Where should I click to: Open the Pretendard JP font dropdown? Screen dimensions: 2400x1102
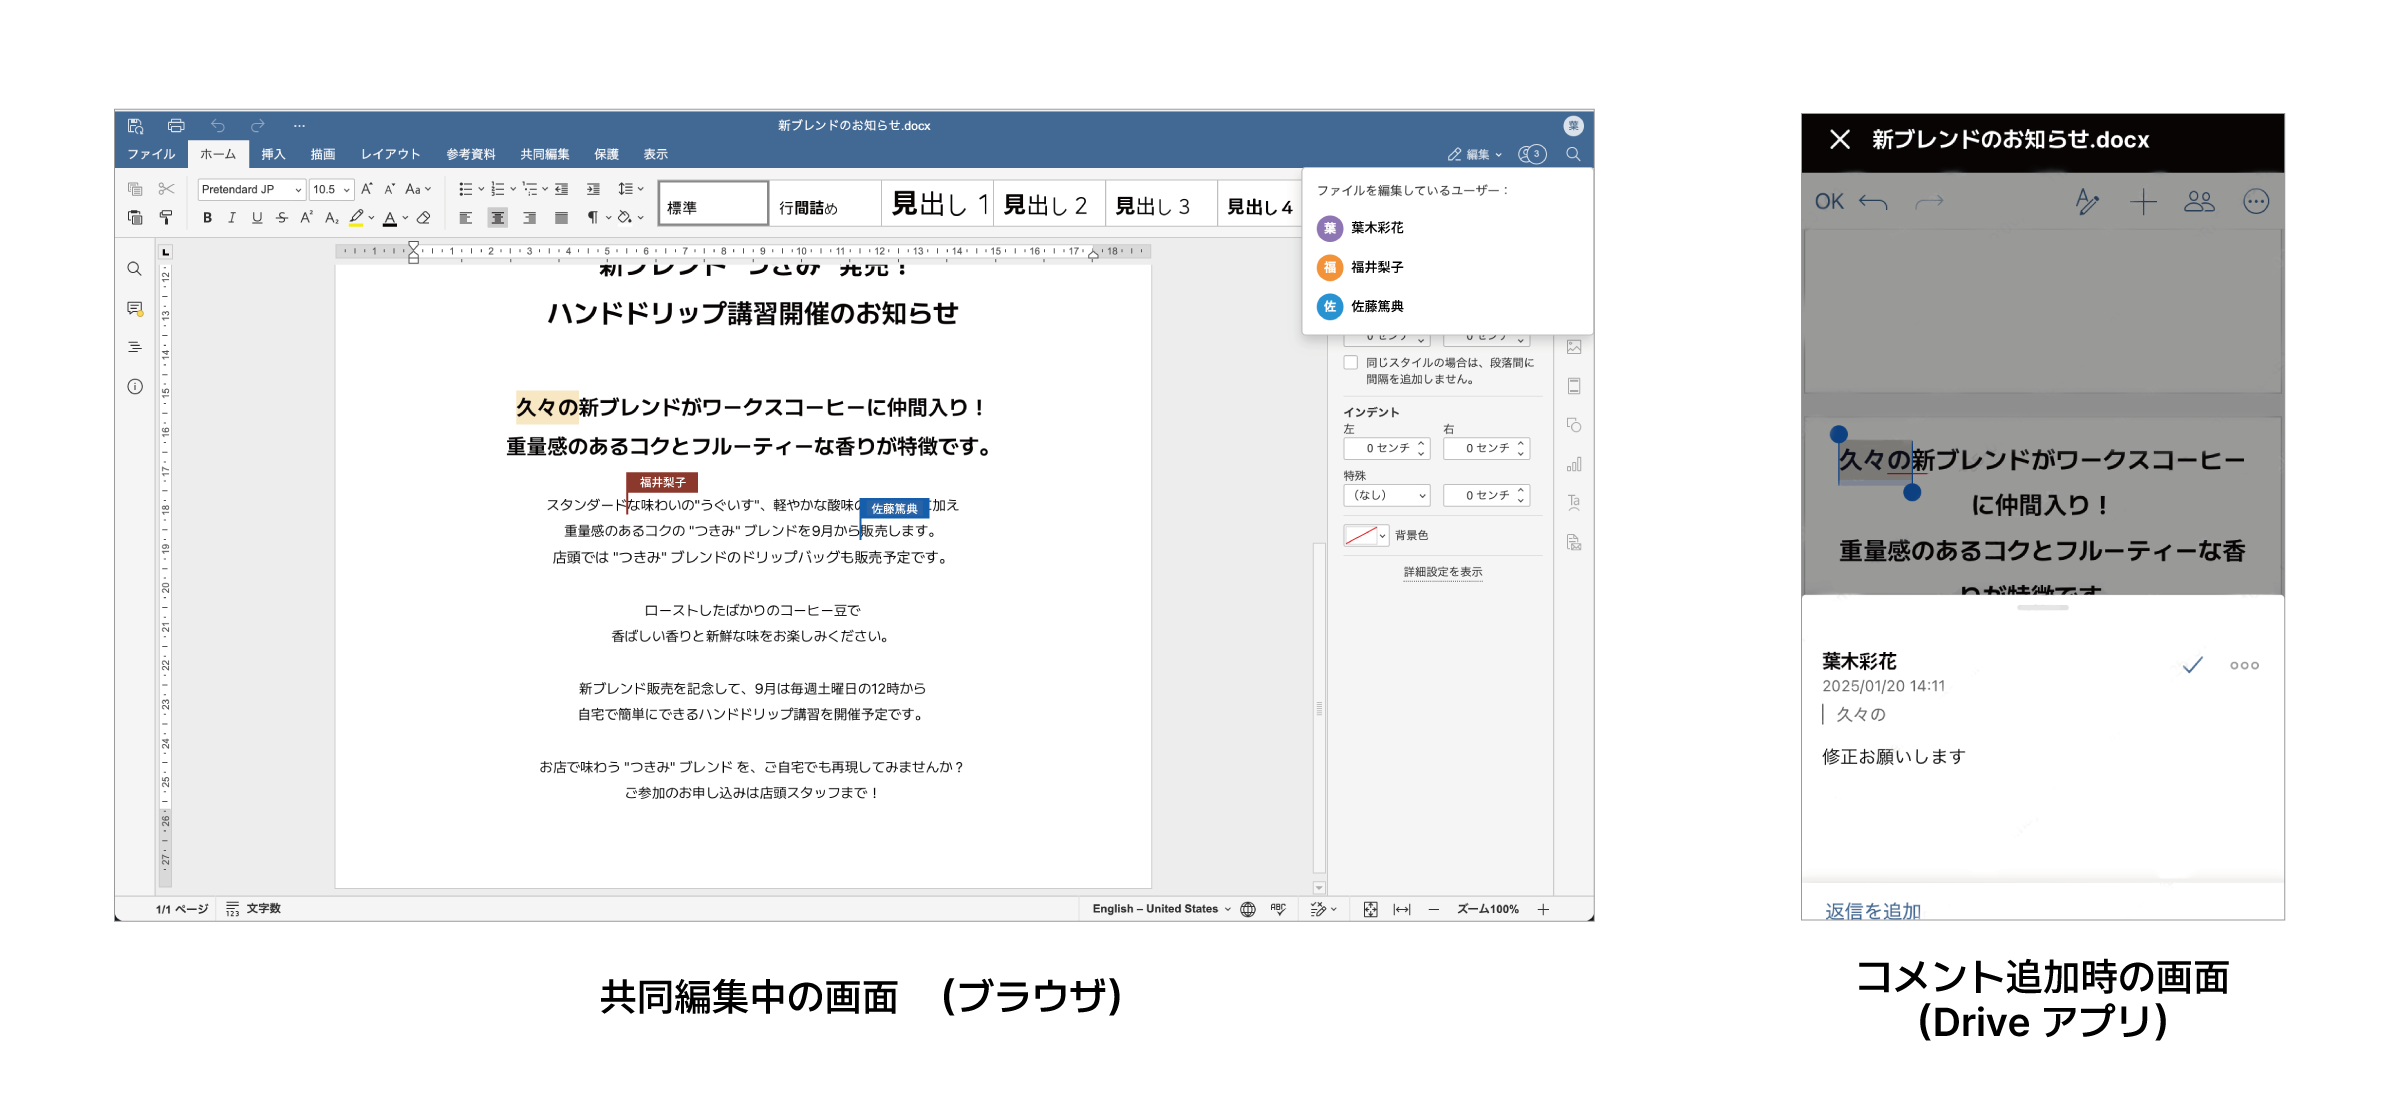tap(251, 189)
